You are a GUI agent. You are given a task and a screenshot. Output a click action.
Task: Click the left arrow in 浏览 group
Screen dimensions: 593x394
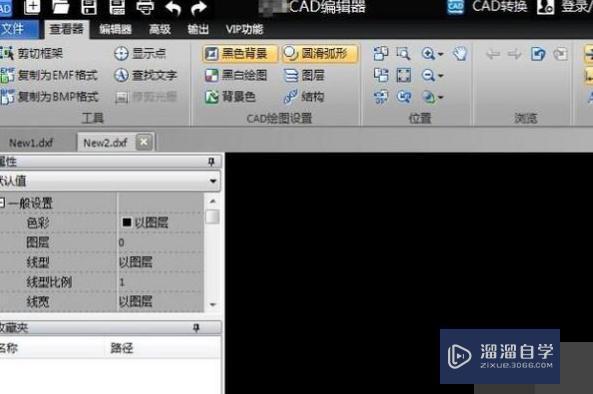492,54
